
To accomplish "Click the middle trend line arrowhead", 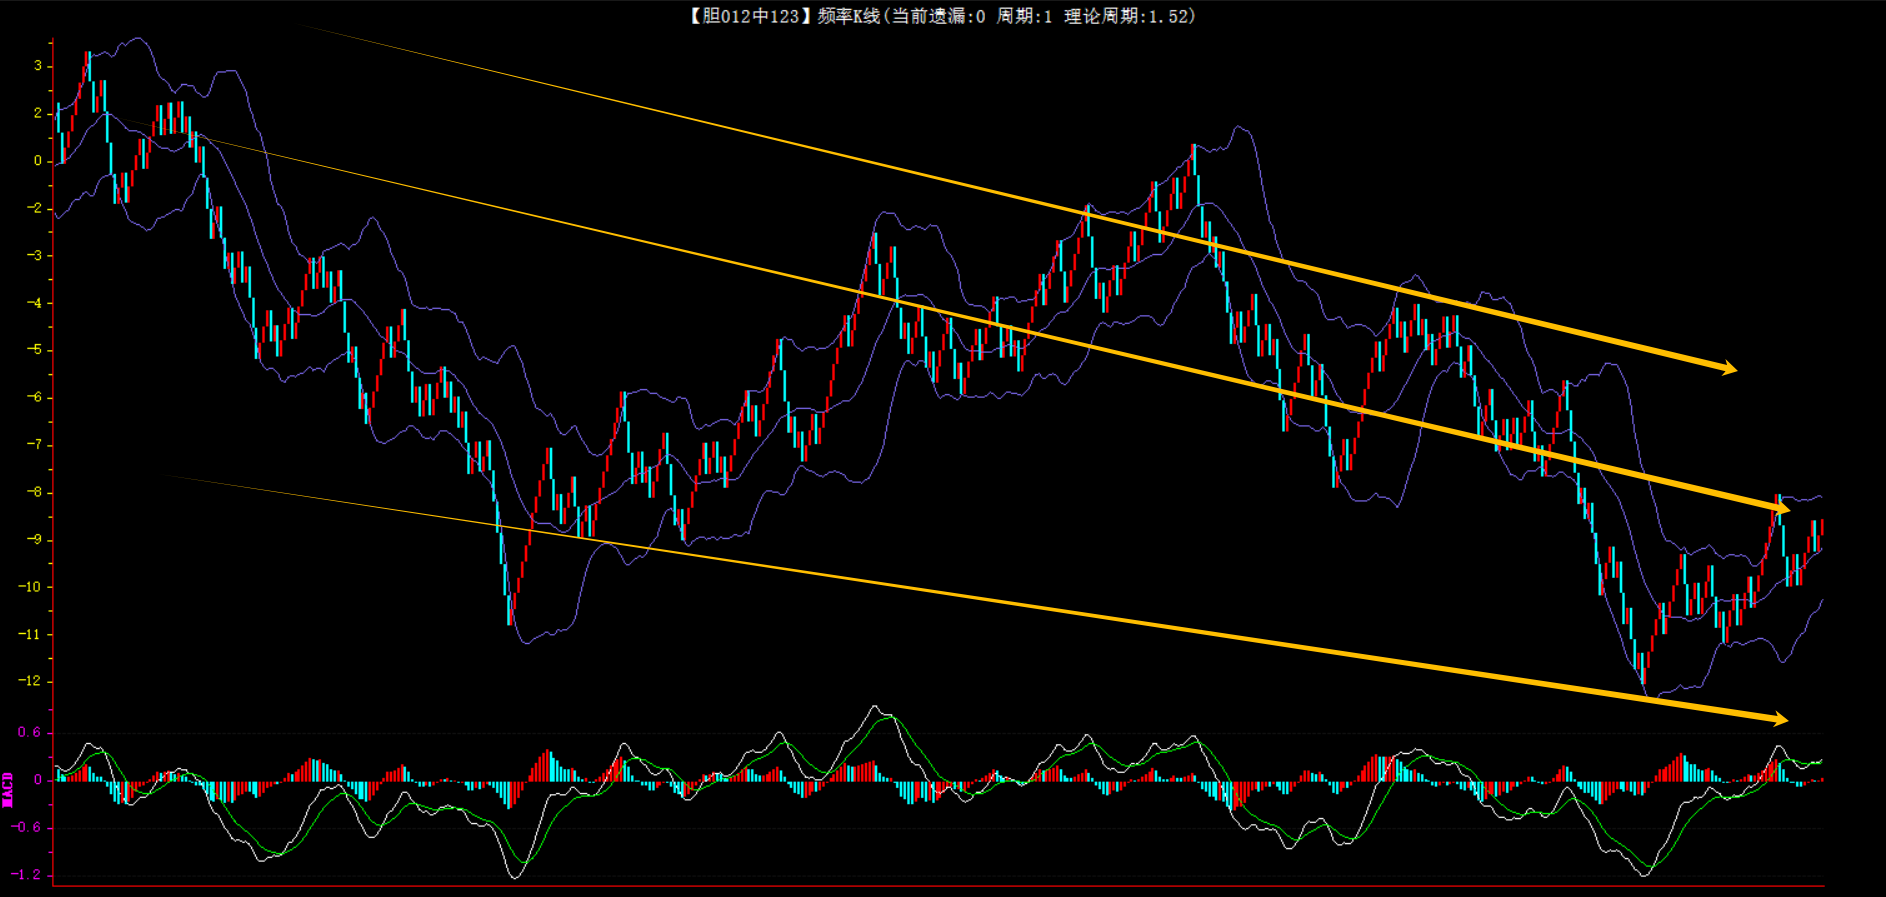I will pyautogui.click(x=1781, y=509).
